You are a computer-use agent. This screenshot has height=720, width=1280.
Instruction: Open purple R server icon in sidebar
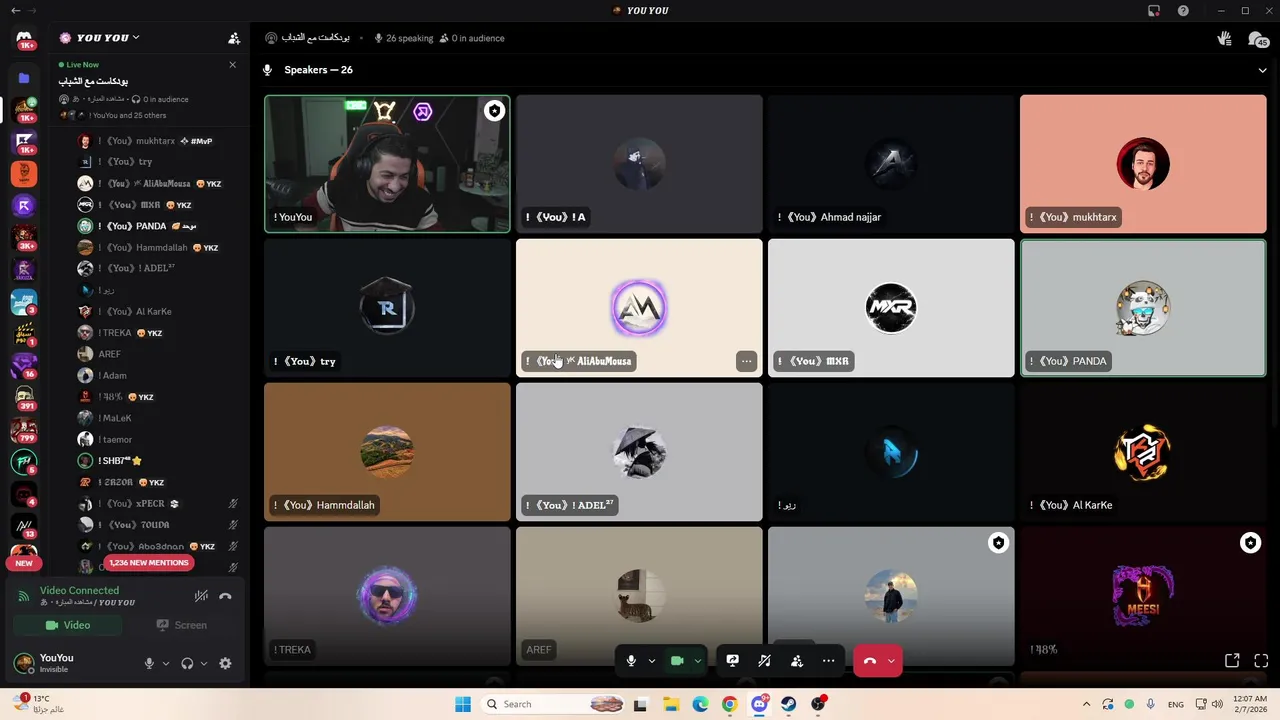click(x=24, y=205)
